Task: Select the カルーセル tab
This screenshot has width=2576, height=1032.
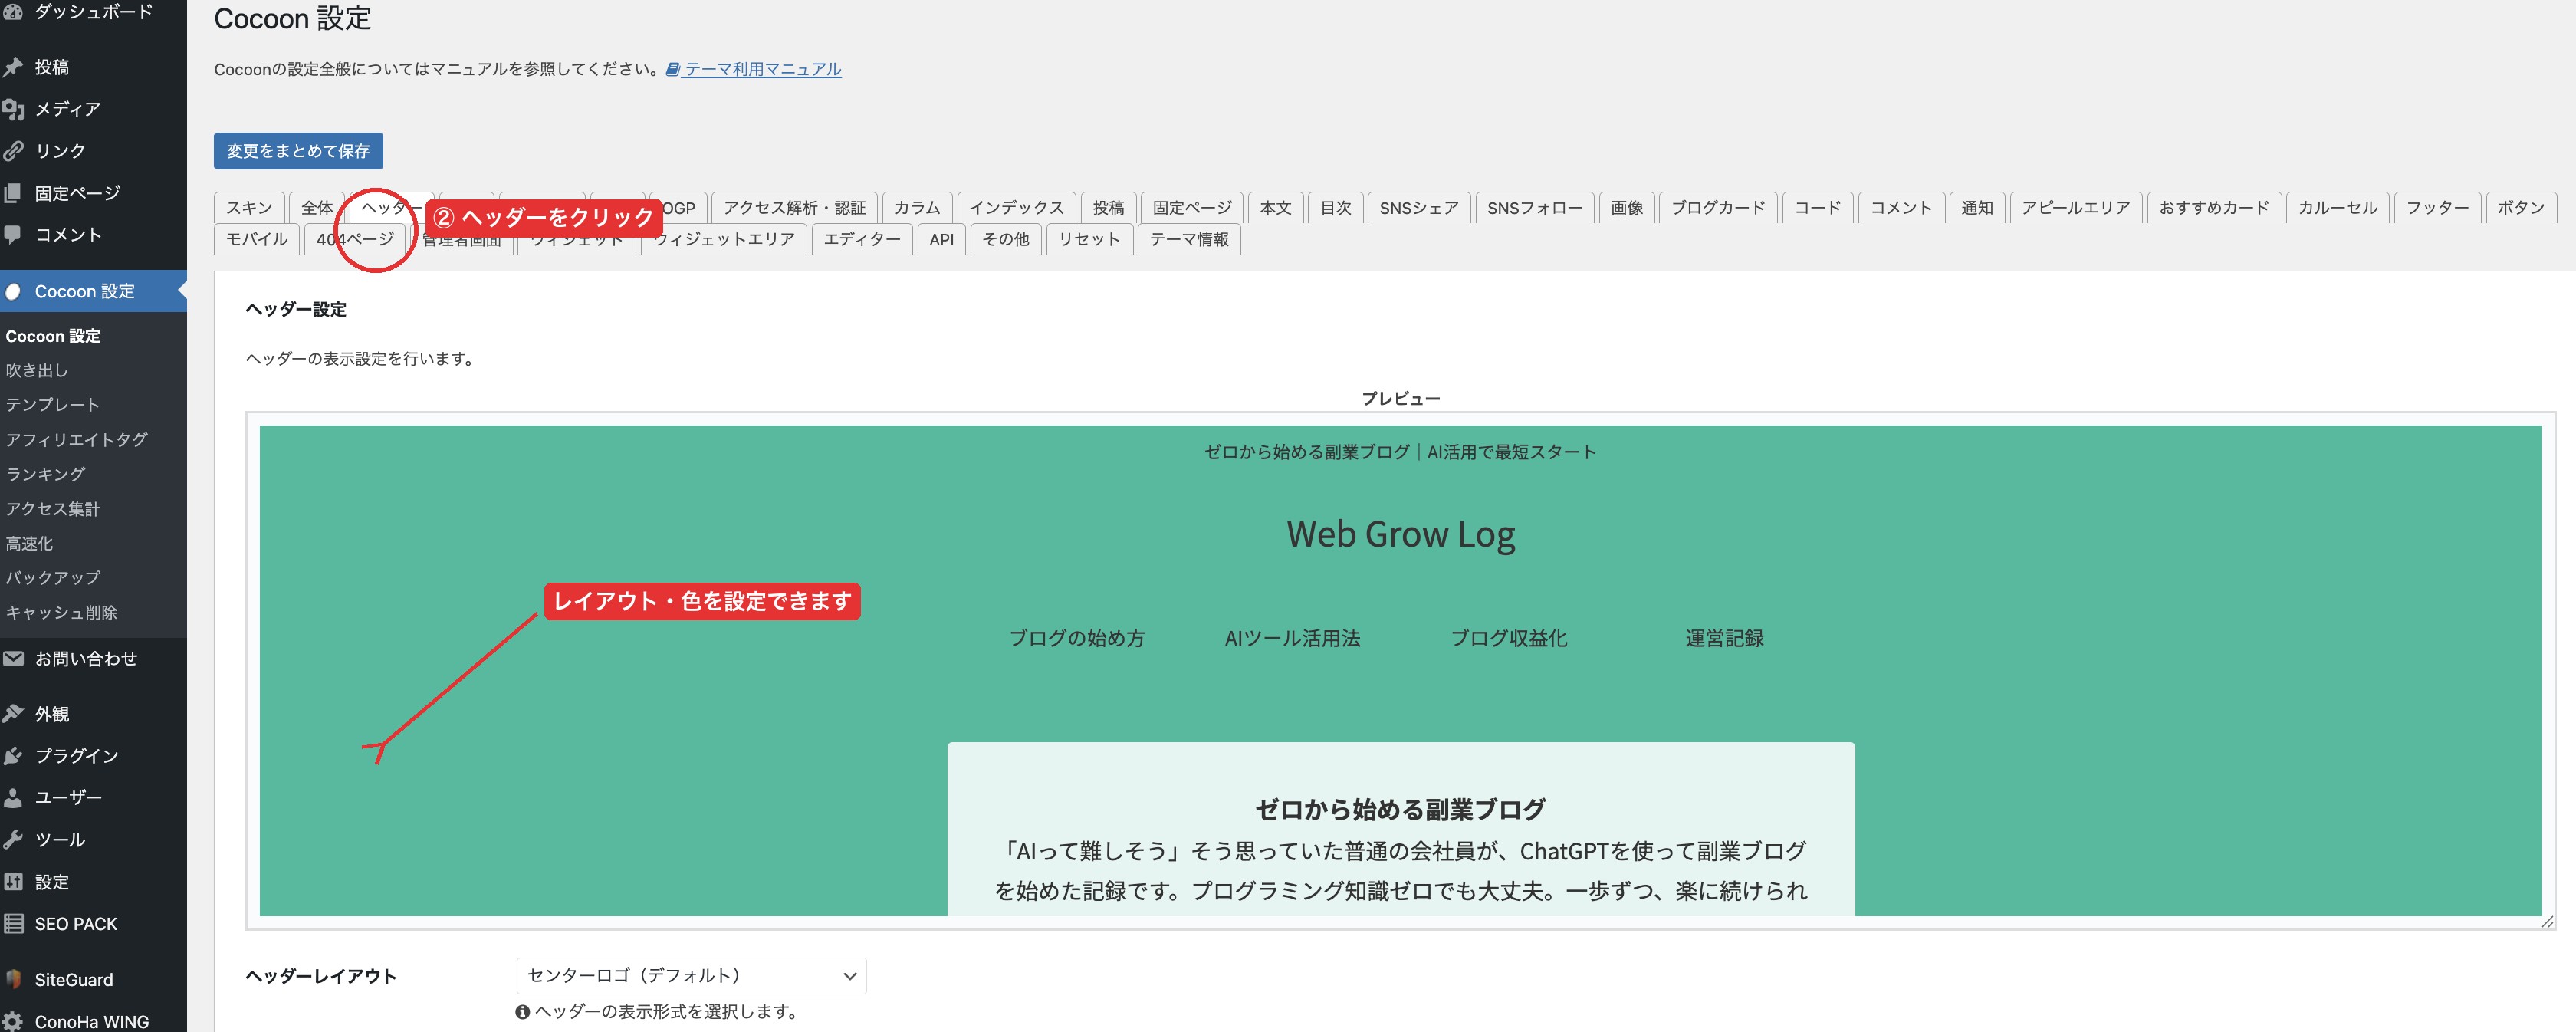Action: pos(2337,208)
